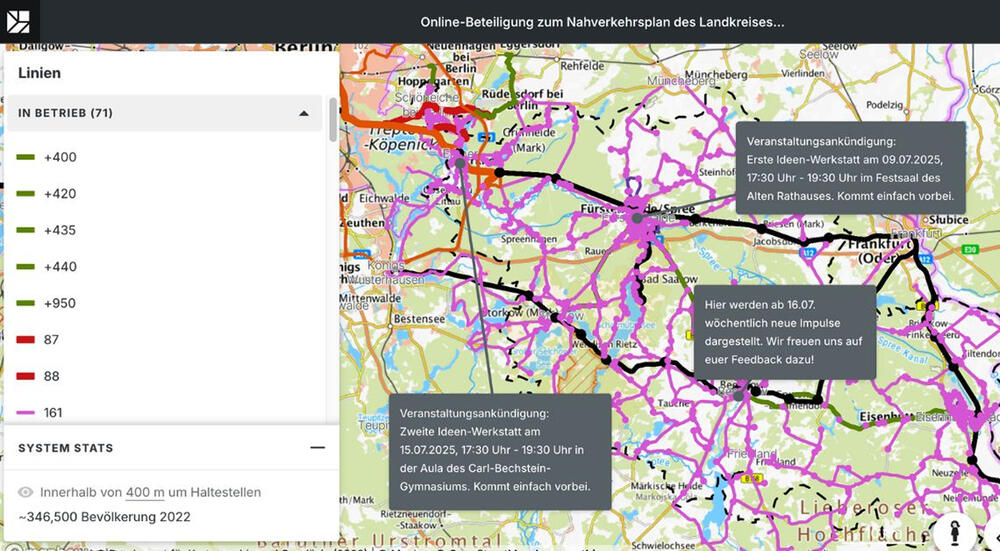Open the Erste Ideen-Werkstatt announcement note
This screenshot has height=551, width=1000.
pyautogui.click(x=850, y=168)
